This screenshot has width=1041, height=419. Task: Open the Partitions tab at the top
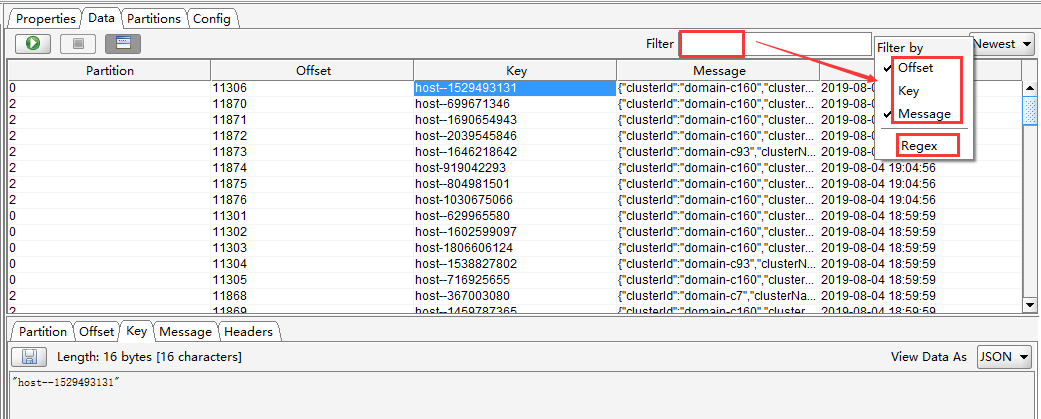click(x=154, y=19)
